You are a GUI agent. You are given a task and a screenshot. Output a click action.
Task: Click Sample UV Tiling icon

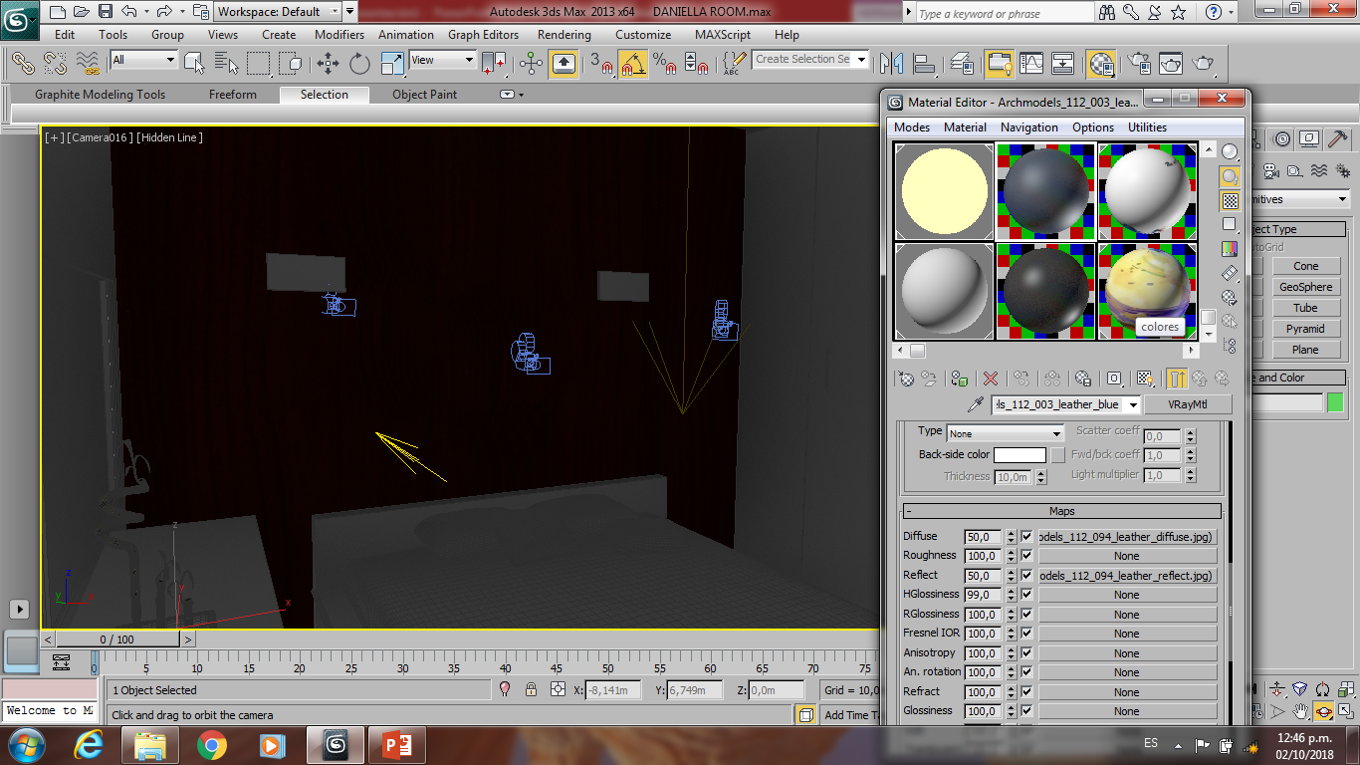pyautogui.click(x=1230, y=224)
